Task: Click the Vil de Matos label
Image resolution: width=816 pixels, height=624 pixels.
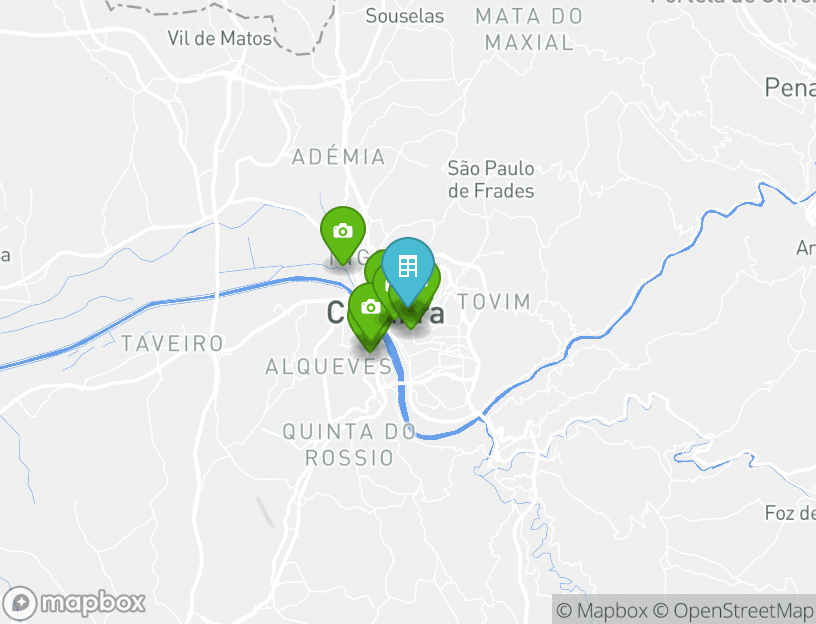Action: point(220,38)
